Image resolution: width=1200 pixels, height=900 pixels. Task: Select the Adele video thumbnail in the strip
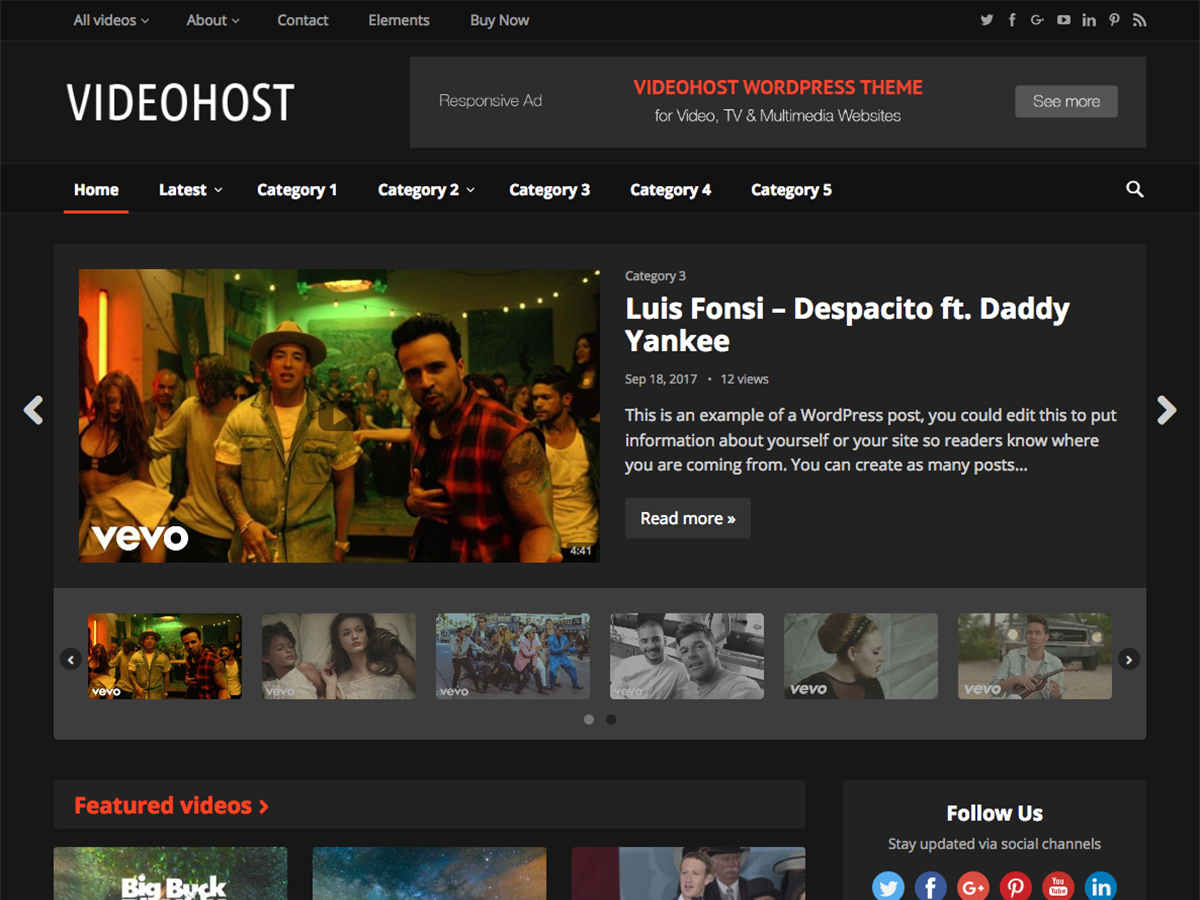(x=860, y=656)
